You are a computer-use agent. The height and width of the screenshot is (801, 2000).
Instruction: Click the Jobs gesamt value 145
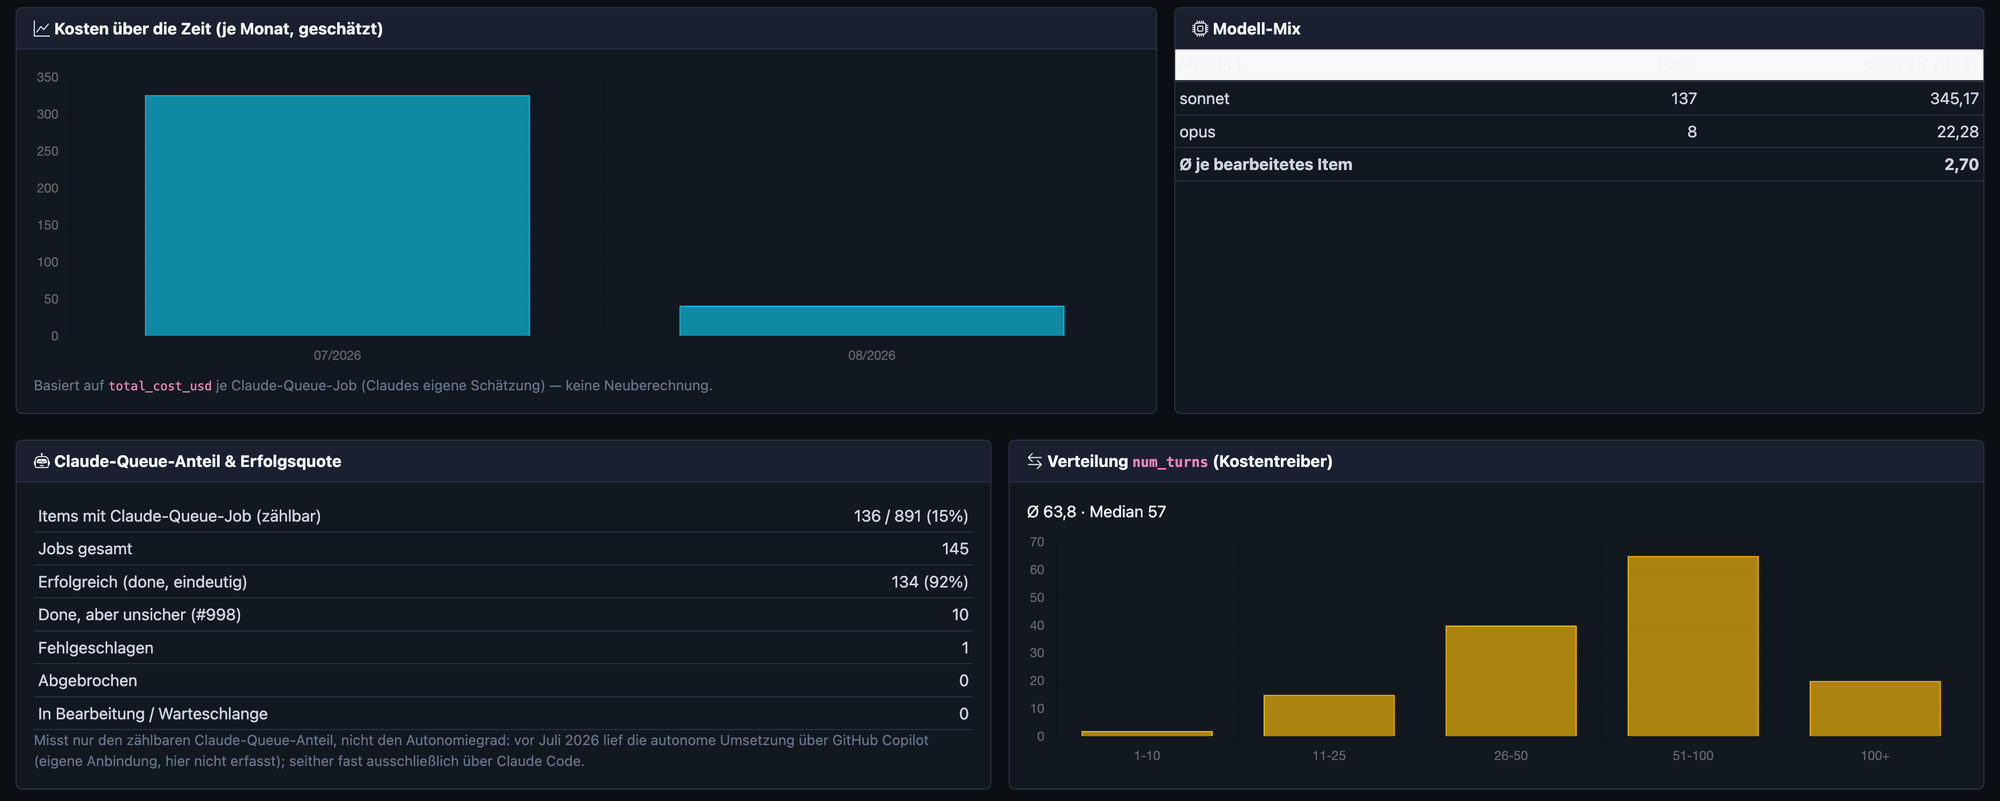955,549
